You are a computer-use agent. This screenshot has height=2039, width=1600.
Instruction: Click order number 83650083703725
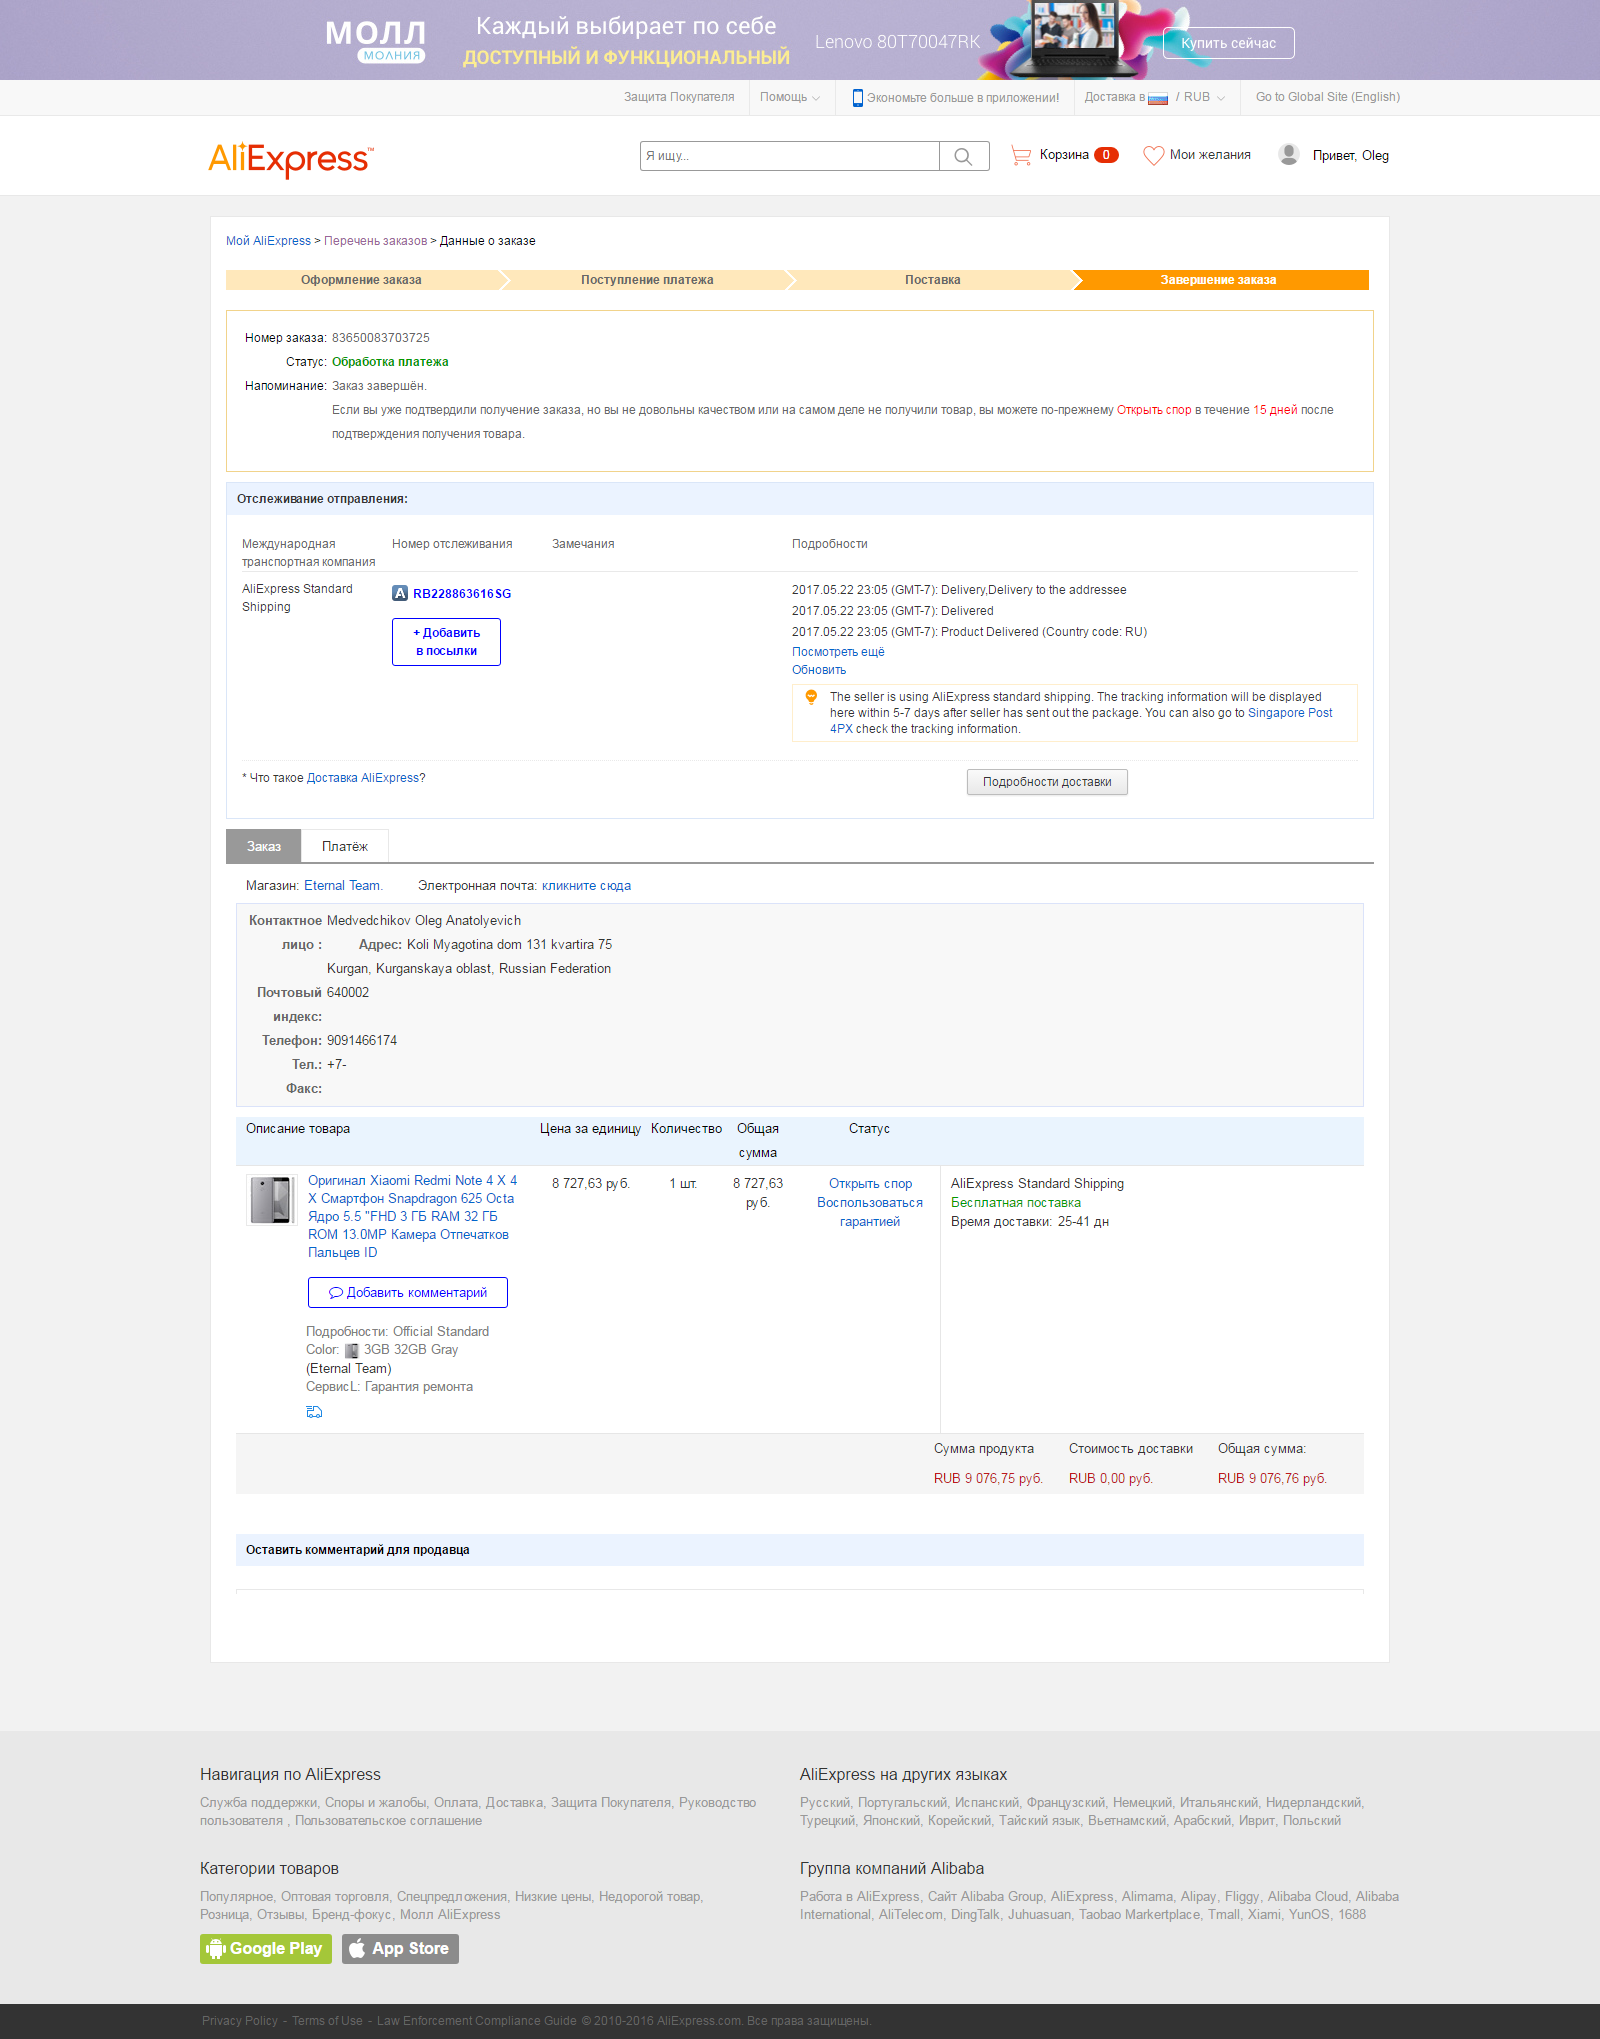(381, 338)
